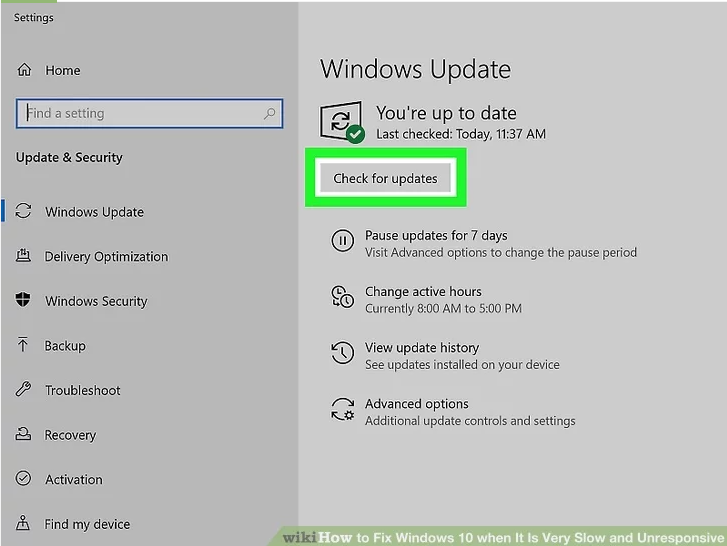Open Pause updates for 7 days

[436, 236]
